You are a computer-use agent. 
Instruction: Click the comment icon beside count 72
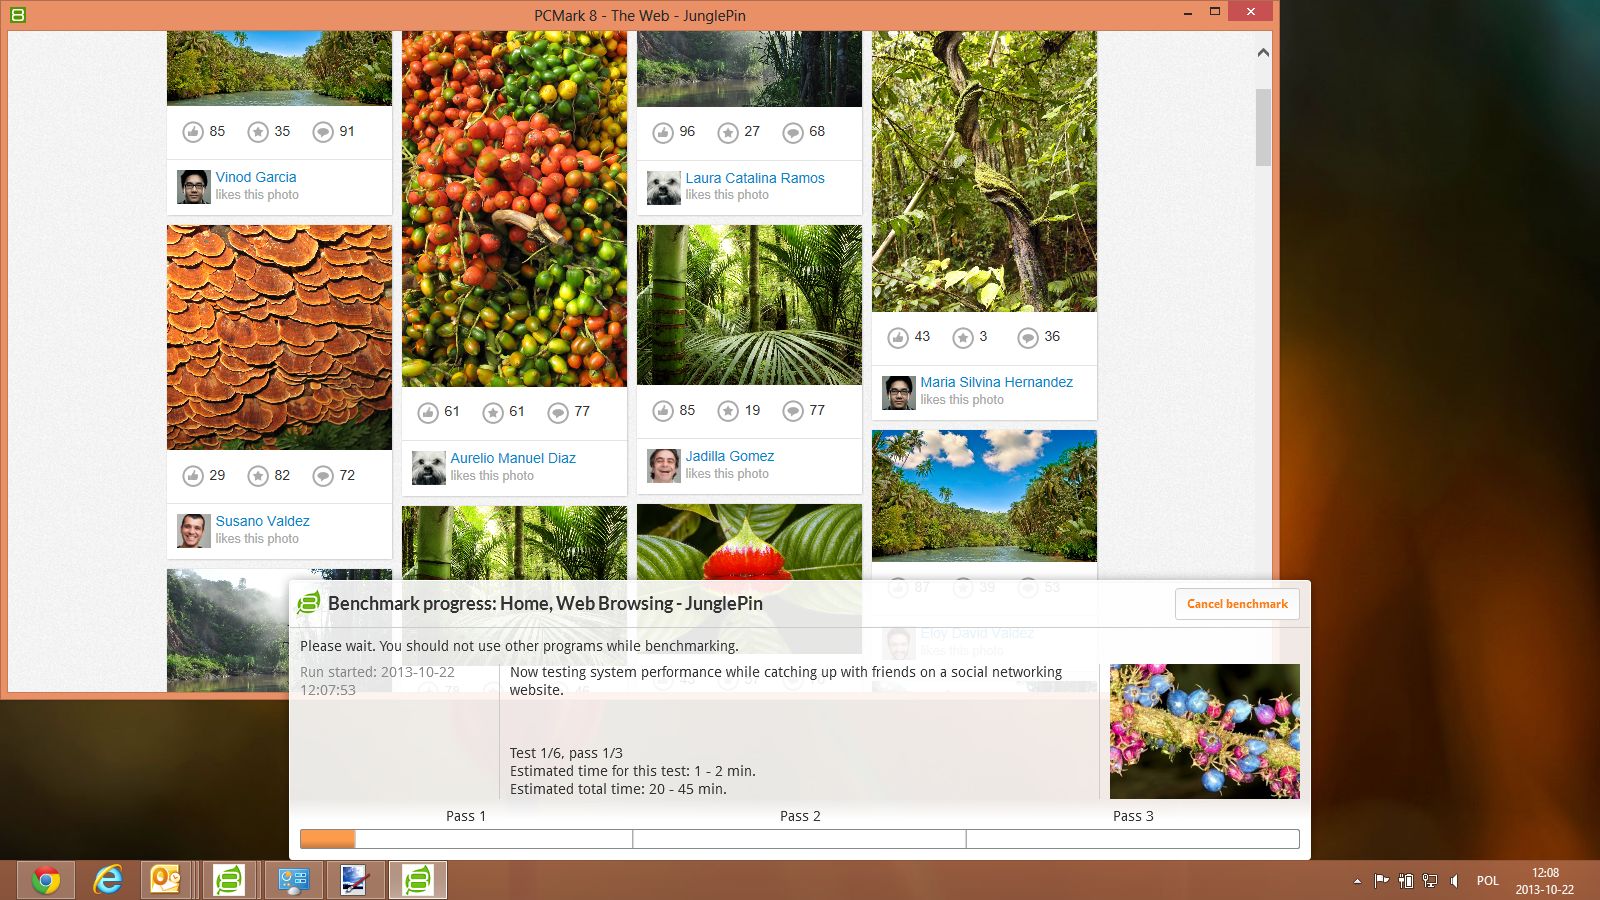pos(323,476)
